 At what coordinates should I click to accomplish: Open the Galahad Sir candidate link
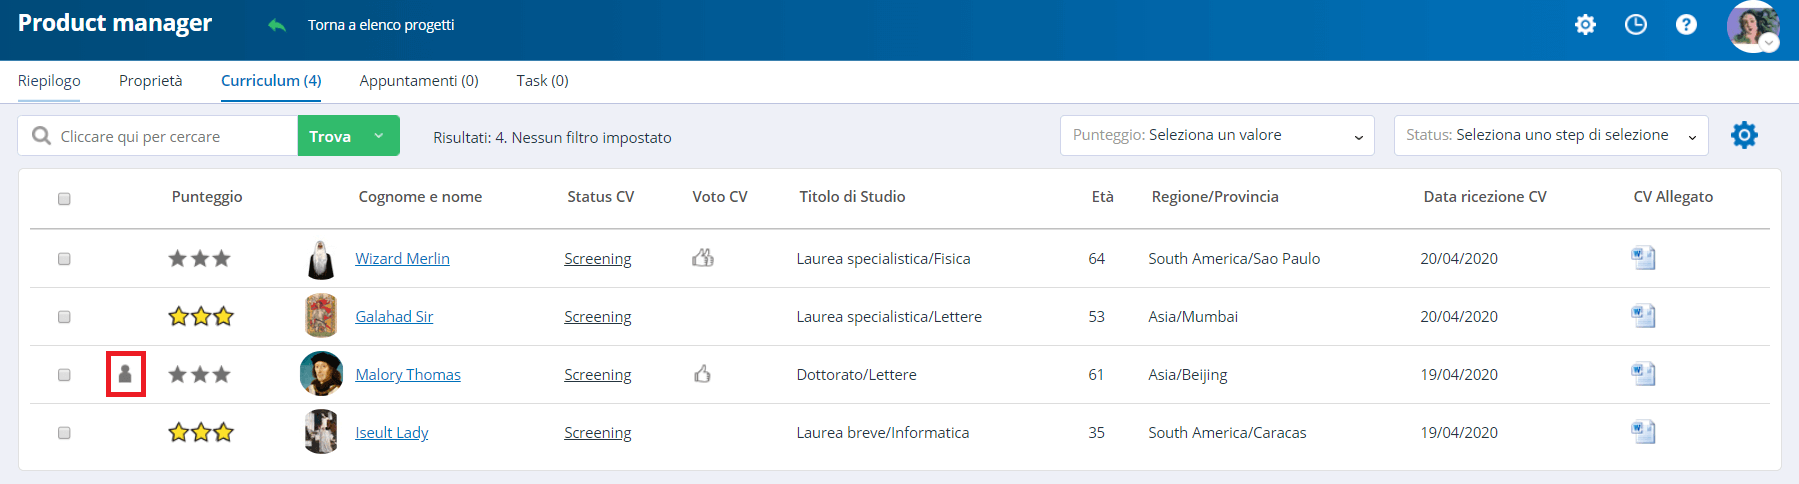pyautogui.click(x=394, y=317)
